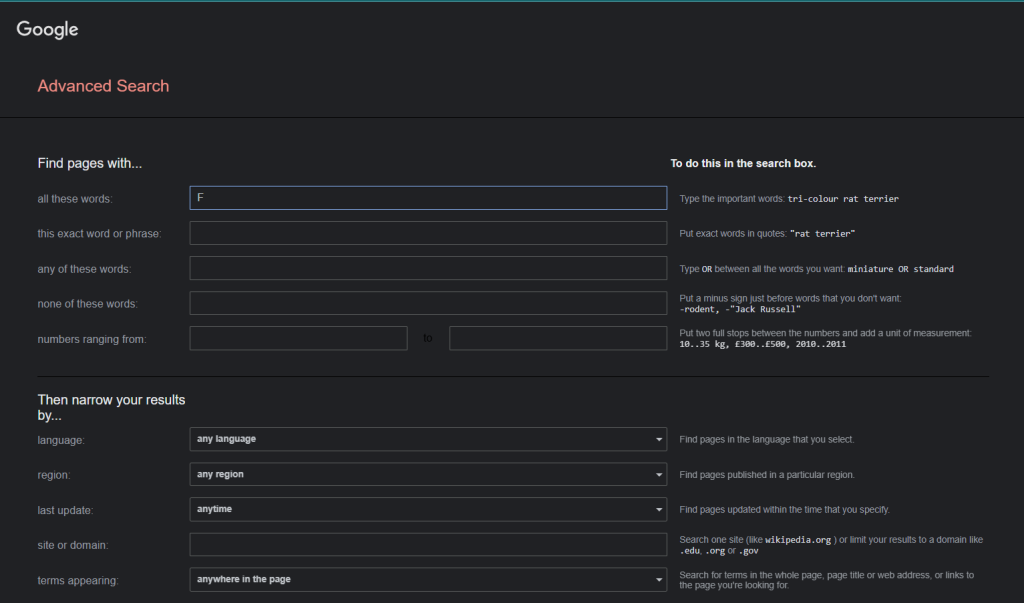1024x603 pixels.
Task: Open the "anytime" last update dropdown
Action: (x=428, y=509)
